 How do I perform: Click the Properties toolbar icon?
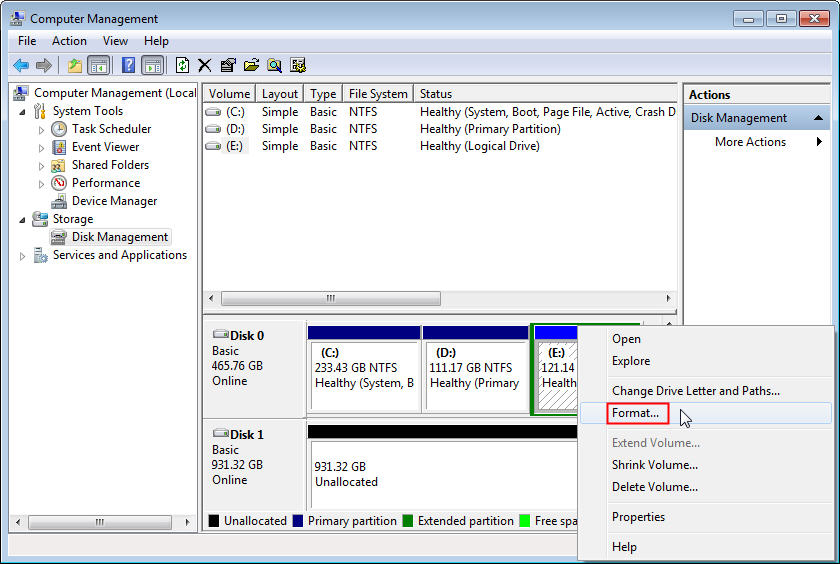(228, 65)
